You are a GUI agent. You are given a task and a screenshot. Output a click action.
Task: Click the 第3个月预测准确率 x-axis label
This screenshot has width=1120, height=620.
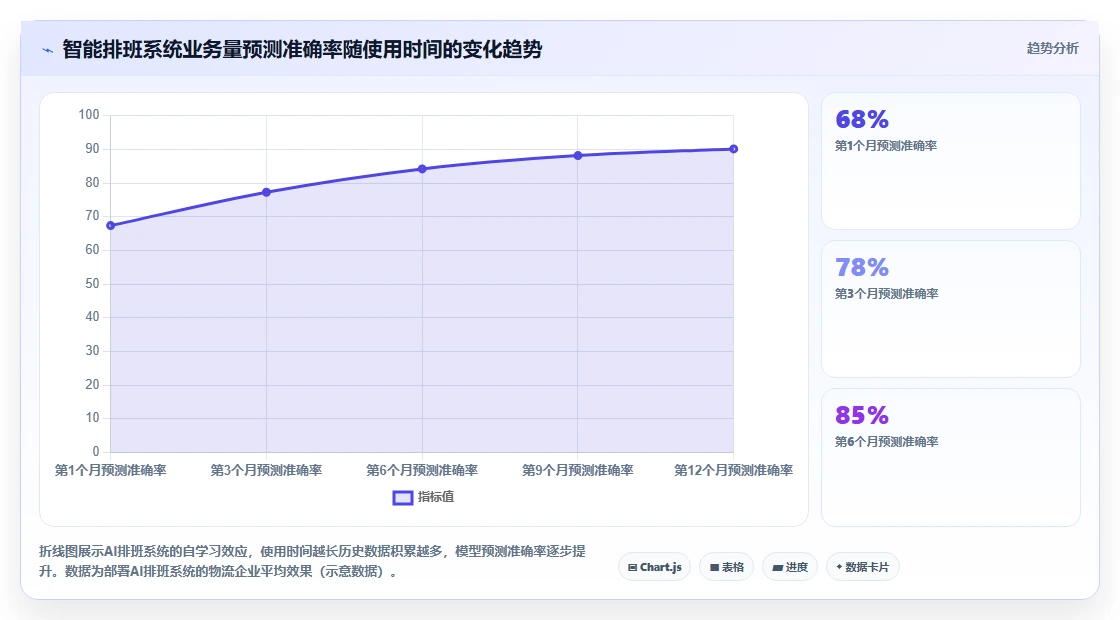pos(266,470)
